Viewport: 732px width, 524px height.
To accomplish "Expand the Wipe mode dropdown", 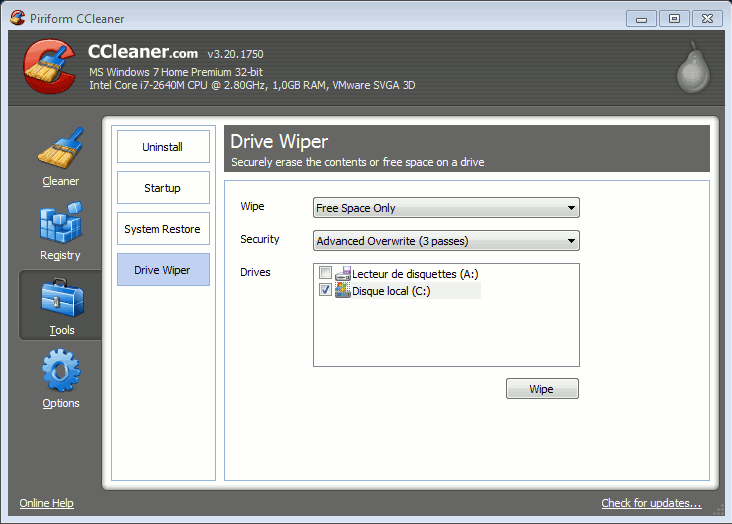I will pyautogui.click(x=446, y=208).
